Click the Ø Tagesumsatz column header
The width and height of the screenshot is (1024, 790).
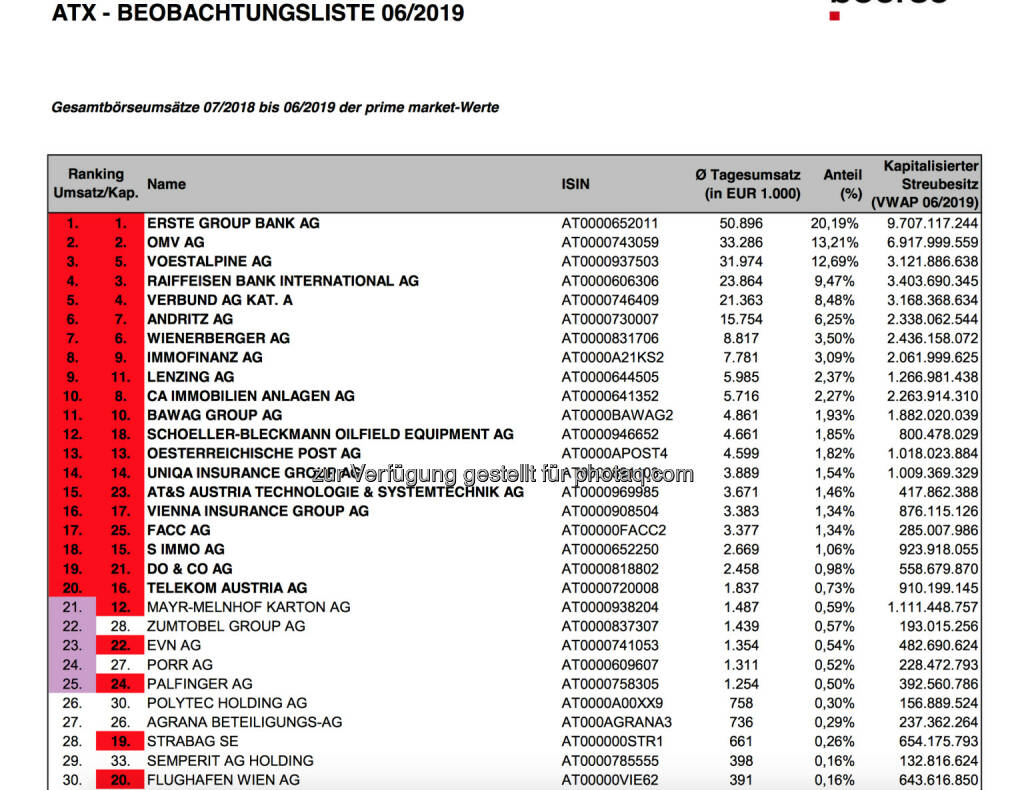pyautogui.click(x=748, y=184)
